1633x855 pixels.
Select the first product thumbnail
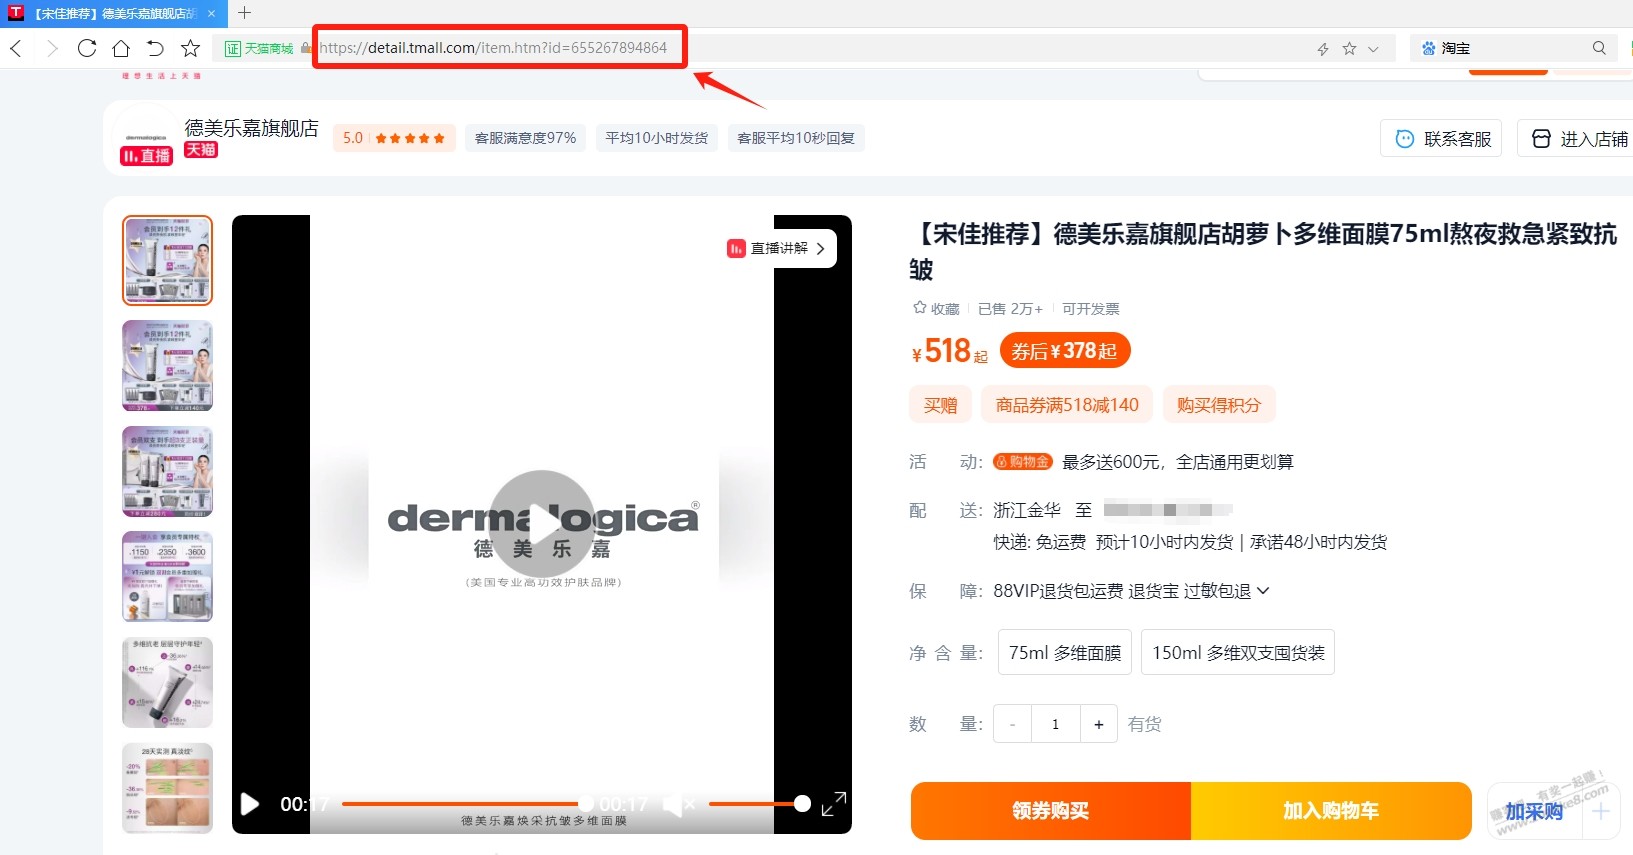click(168, 261)
